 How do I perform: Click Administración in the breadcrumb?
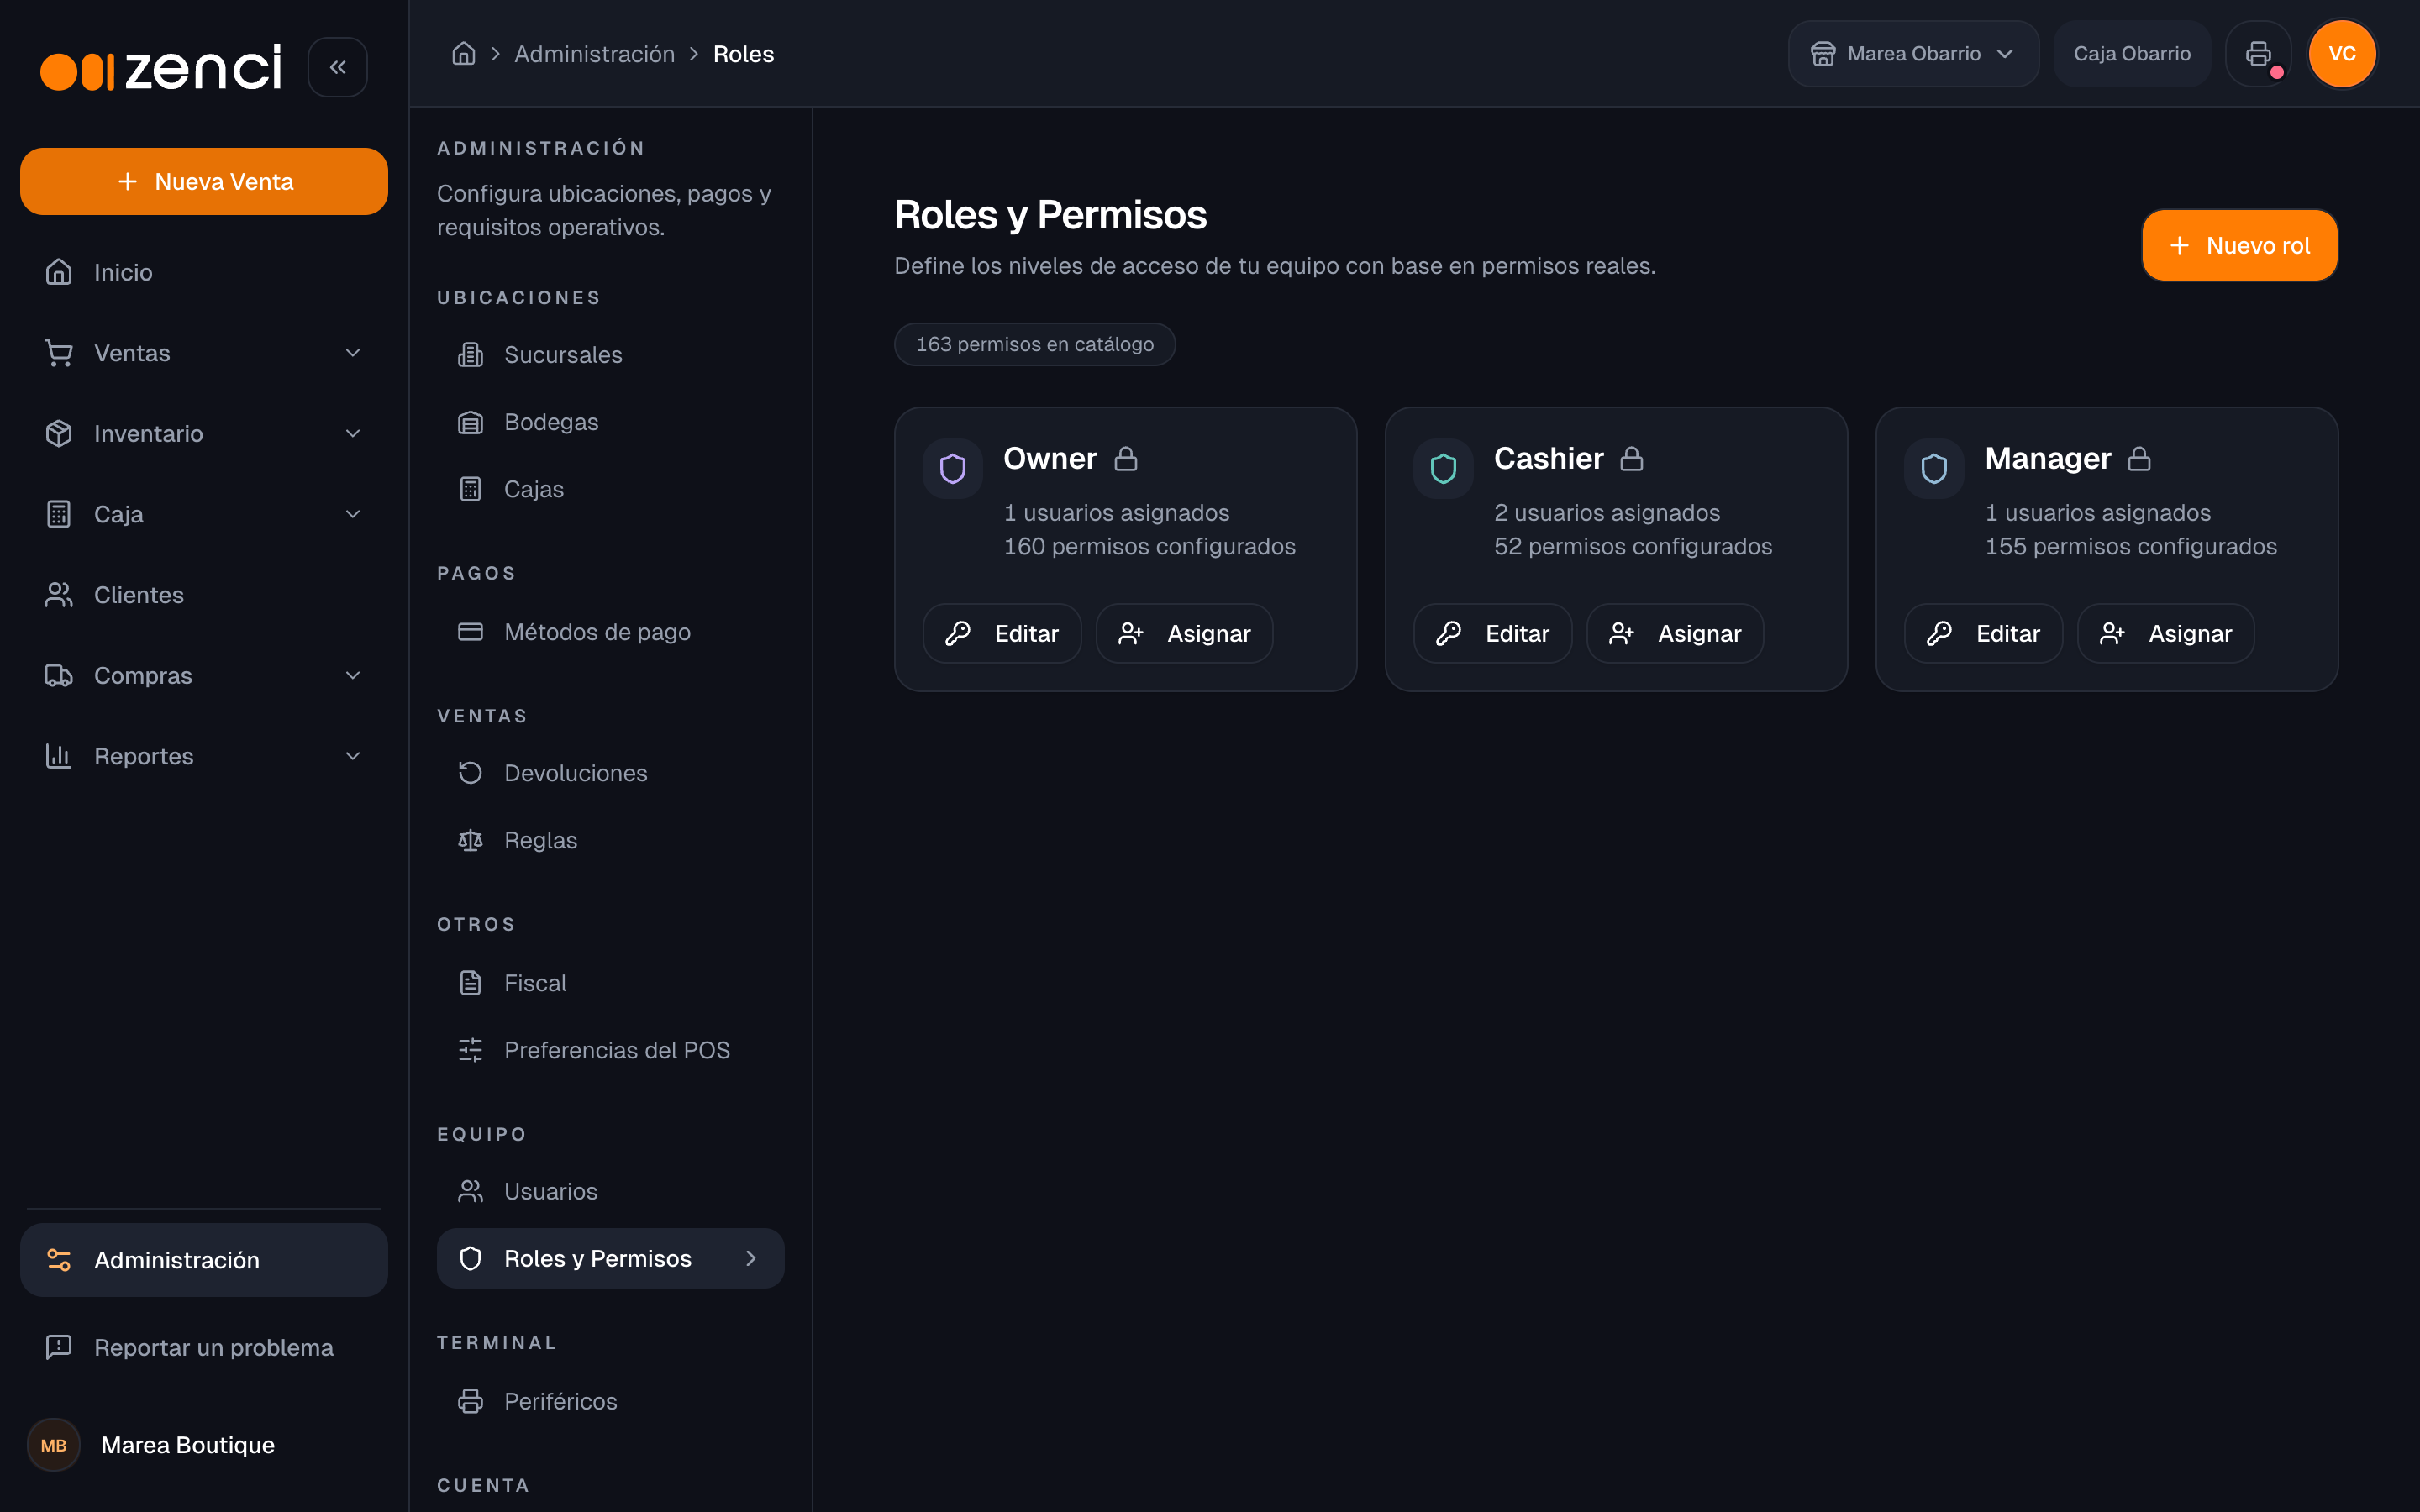594,54
